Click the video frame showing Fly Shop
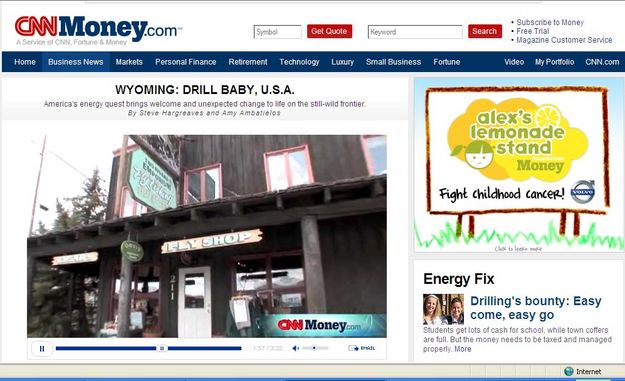The height and width of the screenshot is (381, 625). tap(206, 236)
